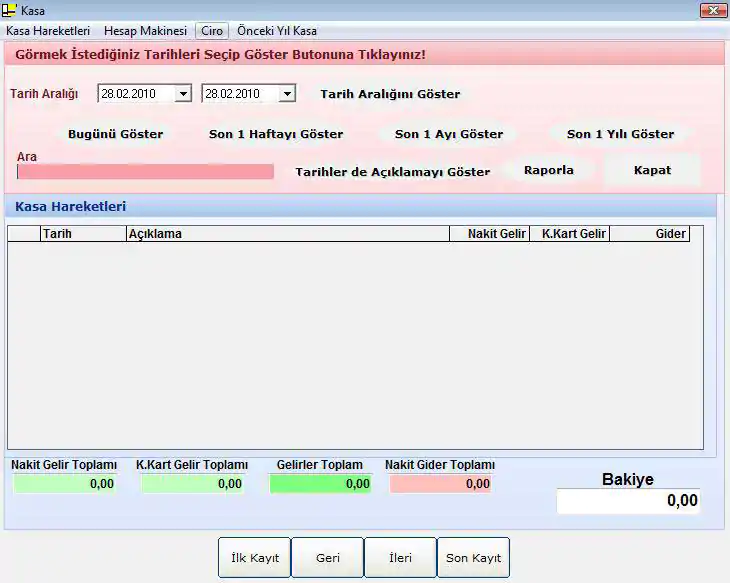This screenshot has height=583, width=730.
Task: Click Tarih Aralığını Göster button
Action: pos(390,94)
